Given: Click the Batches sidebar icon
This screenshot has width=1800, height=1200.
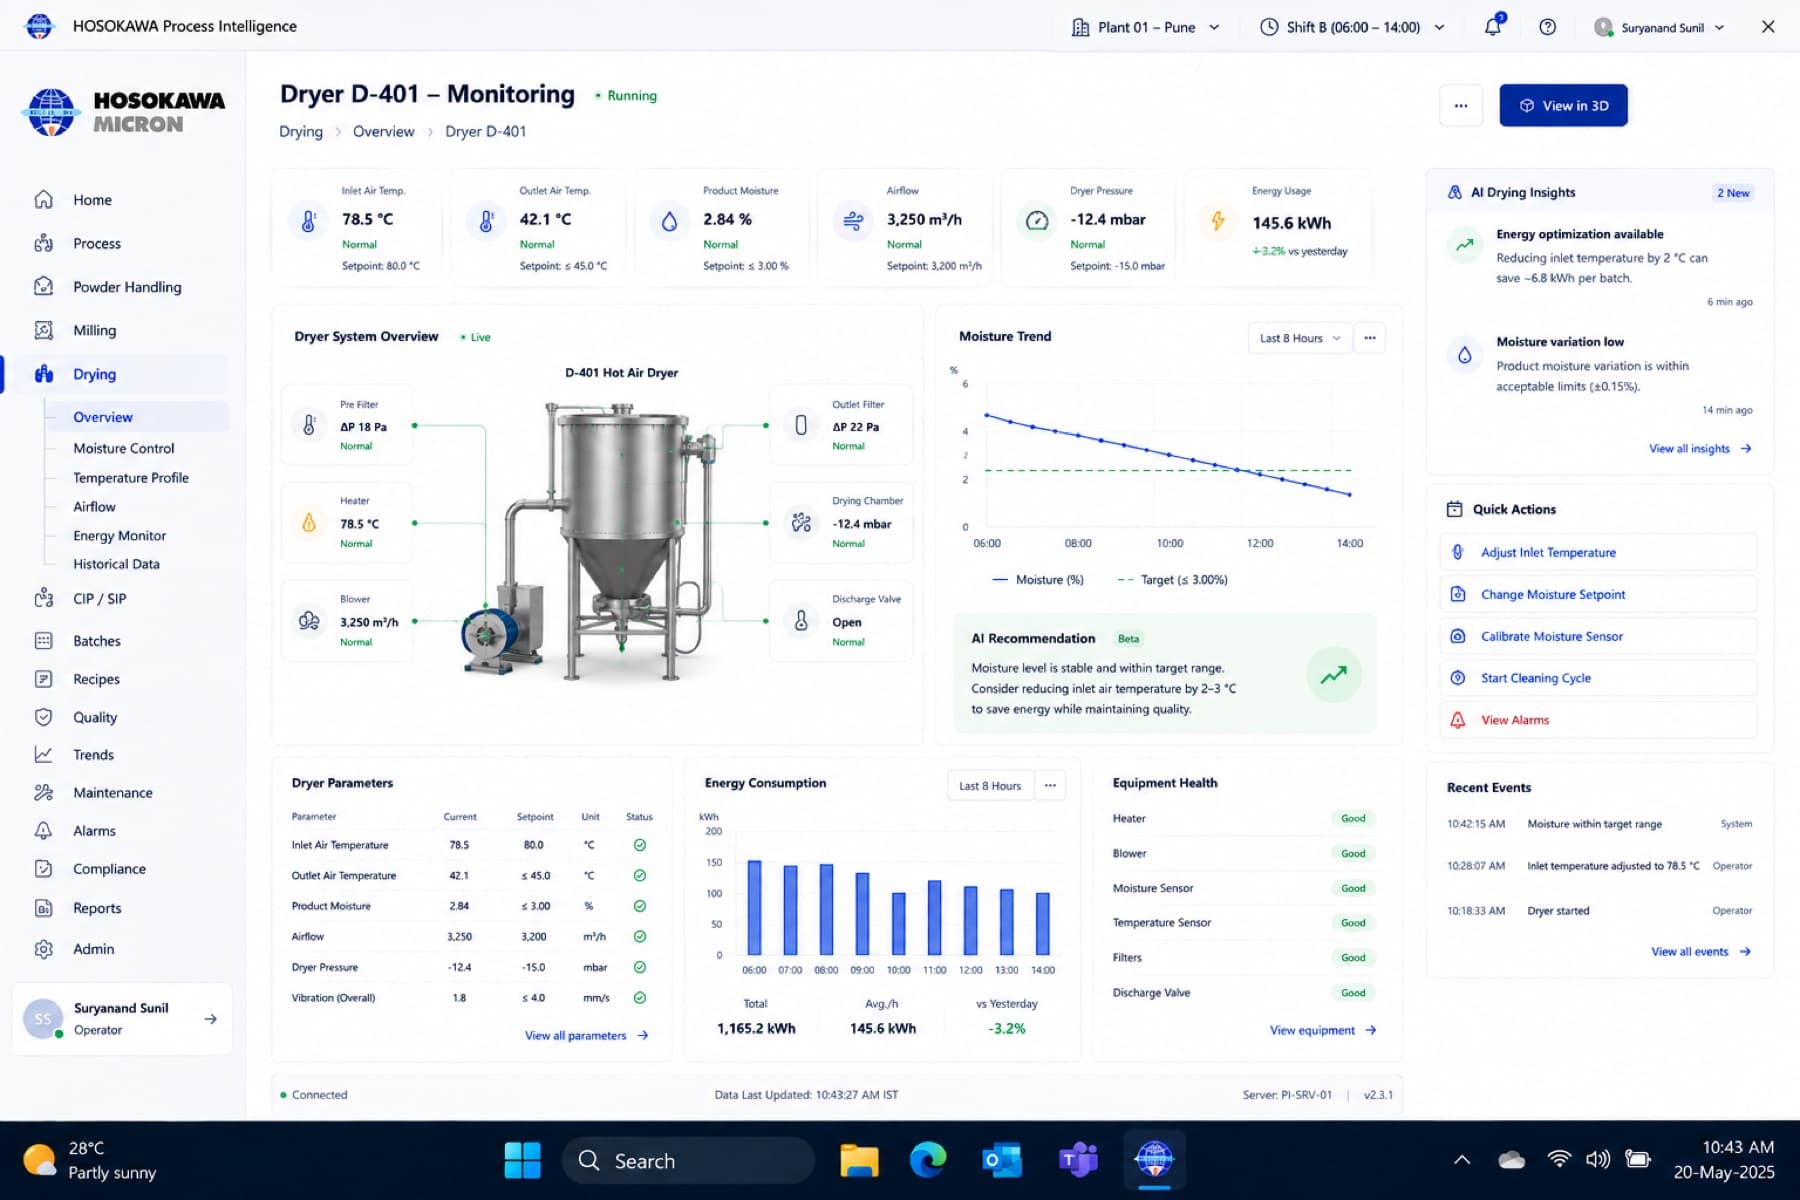Looking at the screenshot, I should click(44, 641).
